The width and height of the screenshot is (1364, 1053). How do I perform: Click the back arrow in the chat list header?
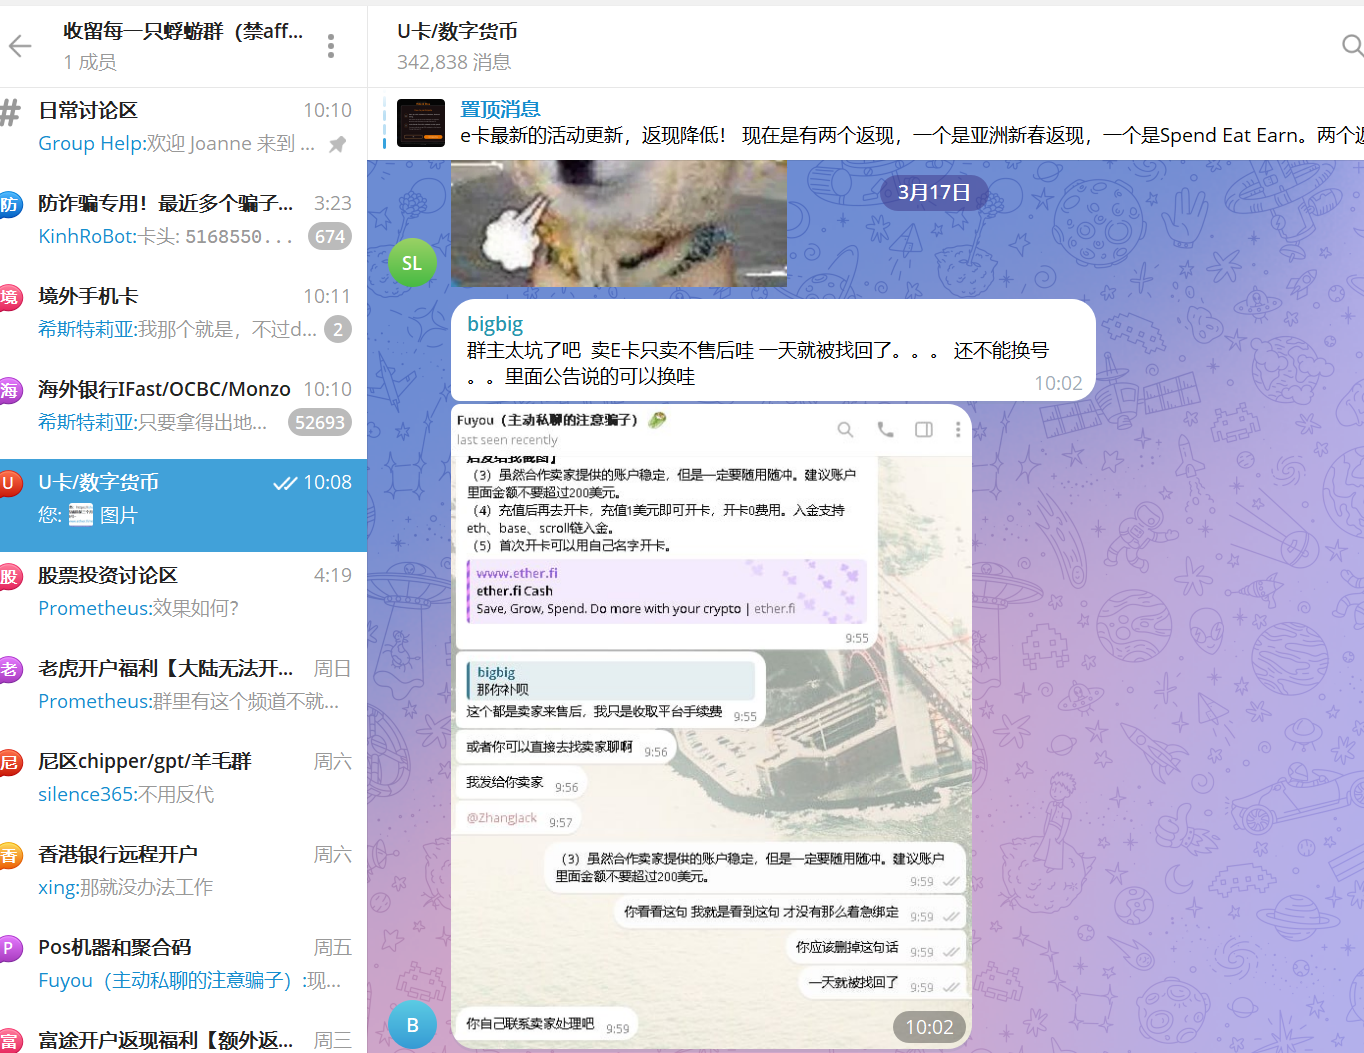(18, 45)
